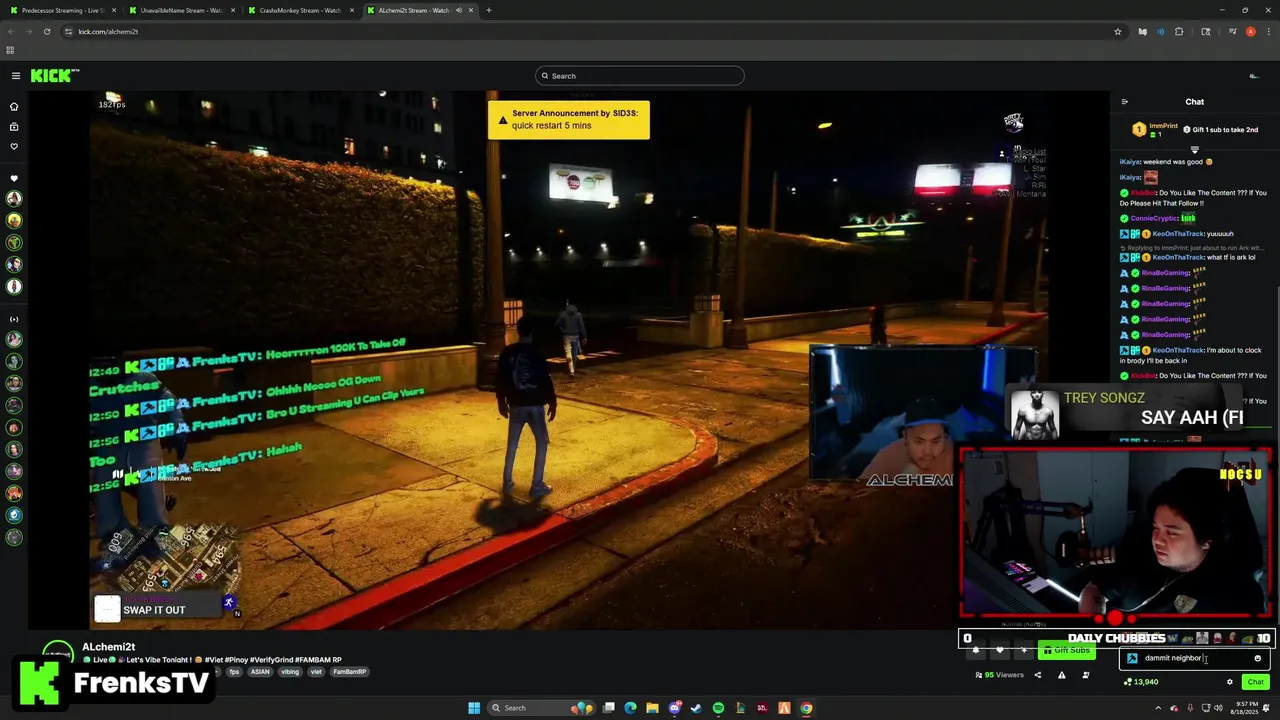Follow the channel with the heart button
This screenshot has height=720, width=1280.
pos(999,650)
